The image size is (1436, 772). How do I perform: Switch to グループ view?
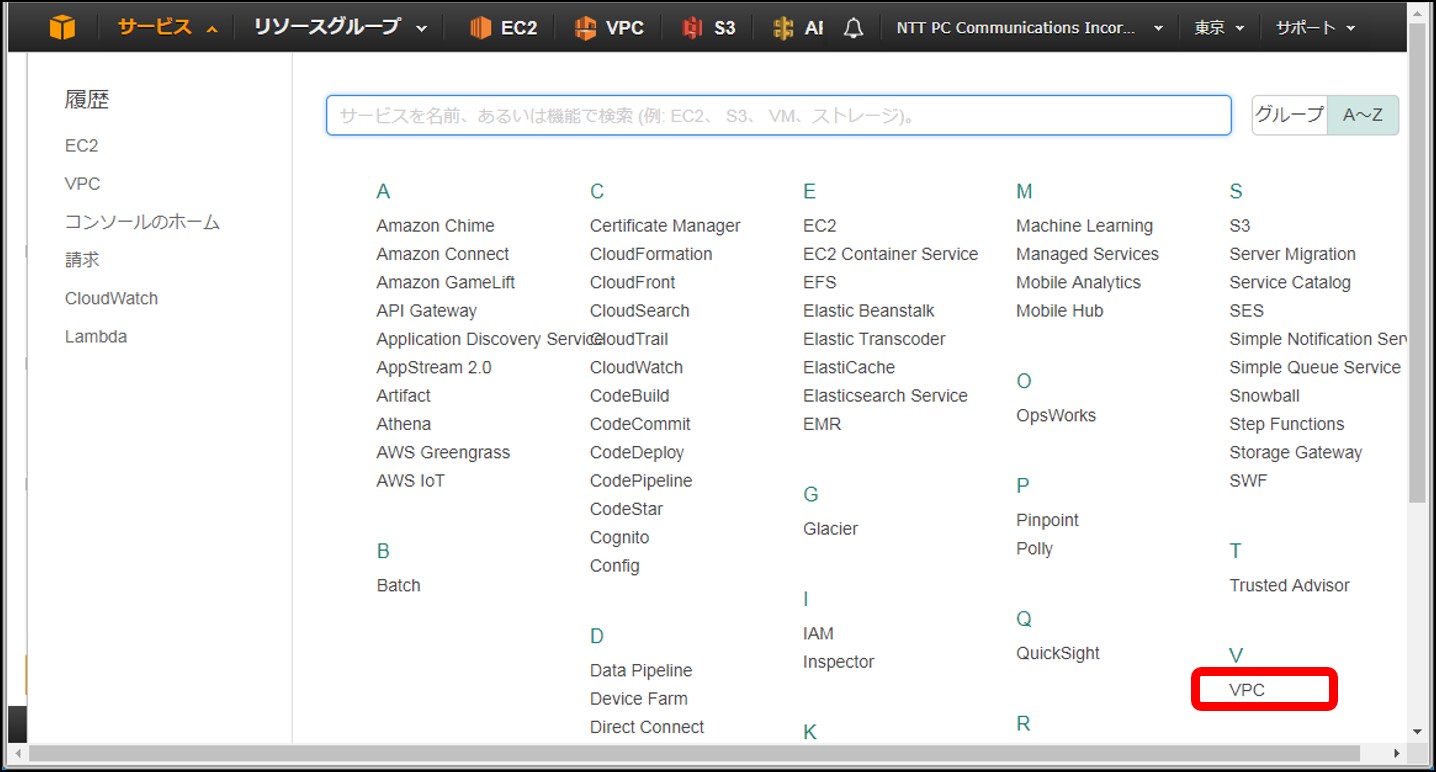pos(1289,115)
